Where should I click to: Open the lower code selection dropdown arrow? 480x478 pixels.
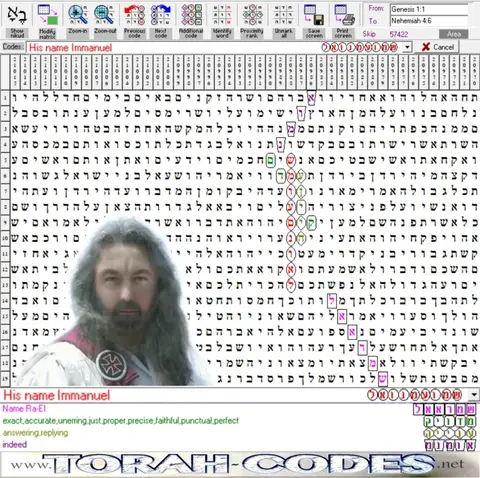[474, 395]
